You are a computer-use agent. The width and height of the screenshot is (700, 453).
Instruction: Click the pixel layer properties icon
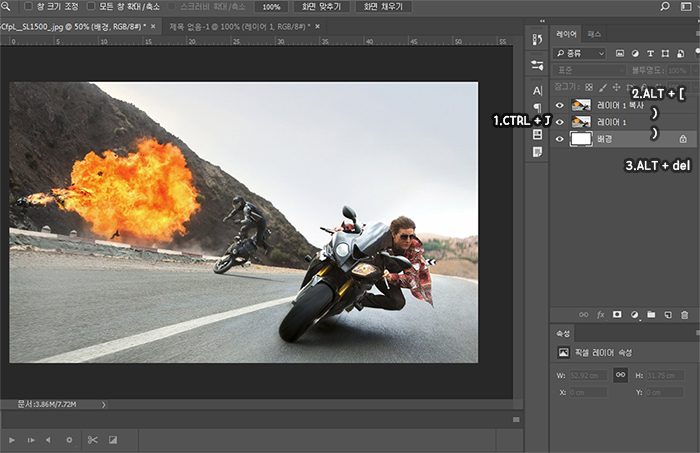coord(563,353)
